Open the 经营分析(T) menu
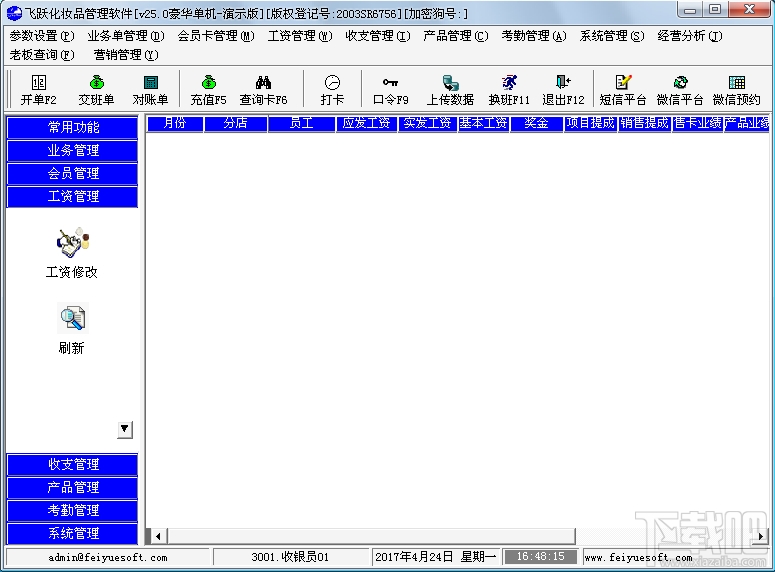The height and width of the screenshot is (572, 775). click(x=690, y=36)
